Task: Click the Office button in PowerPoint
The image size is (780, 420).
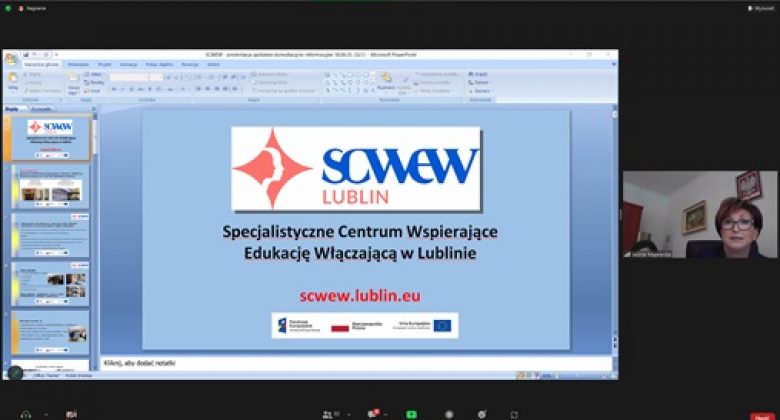Action: click(10, 58)
